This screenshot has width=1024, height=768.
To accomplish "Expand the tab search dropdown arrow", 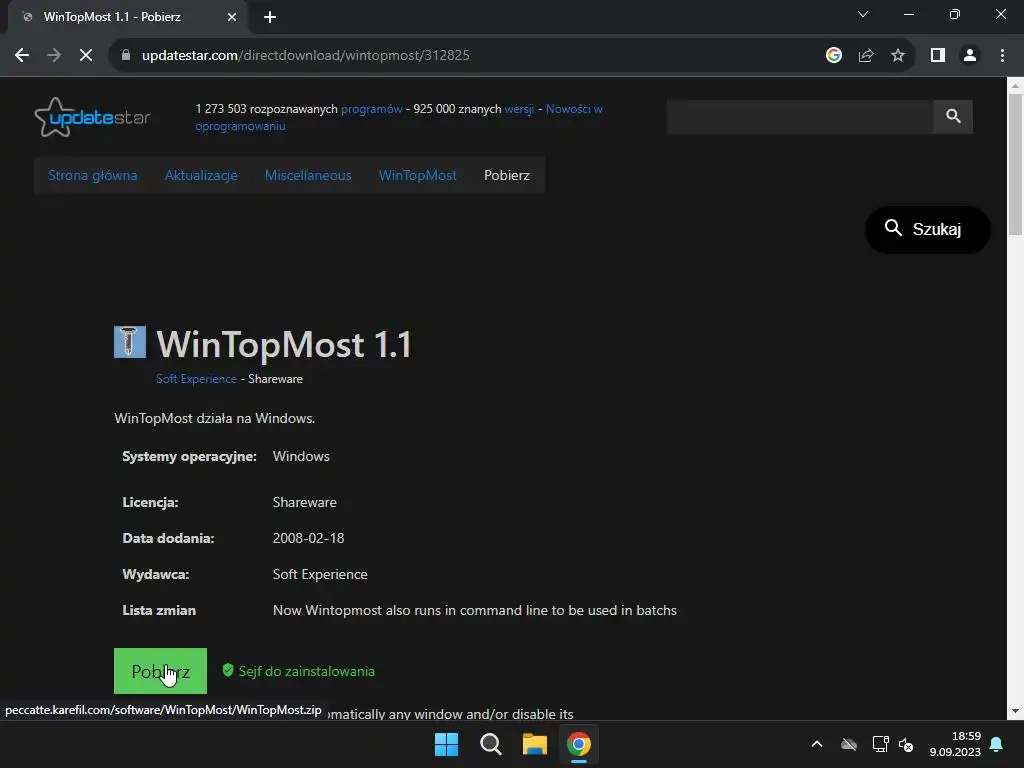I will (x=863, y=14).
